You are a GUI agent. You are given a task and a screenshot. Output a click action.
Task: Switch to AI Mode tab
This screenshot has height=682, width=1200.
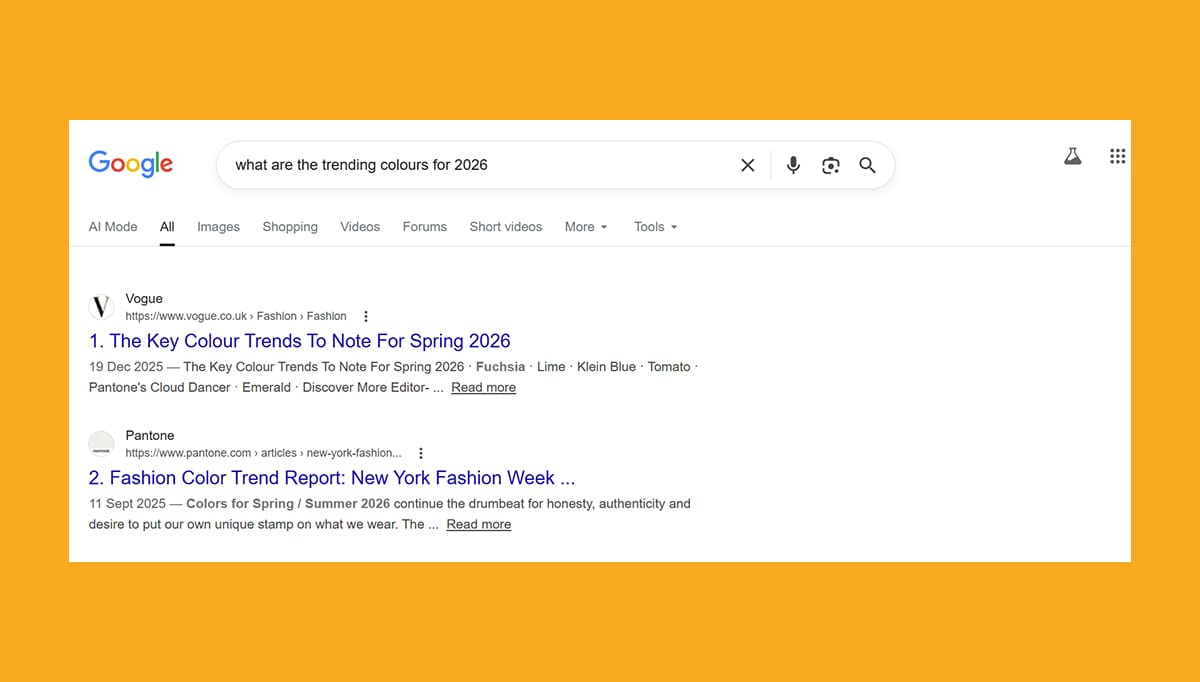point(113,227)
